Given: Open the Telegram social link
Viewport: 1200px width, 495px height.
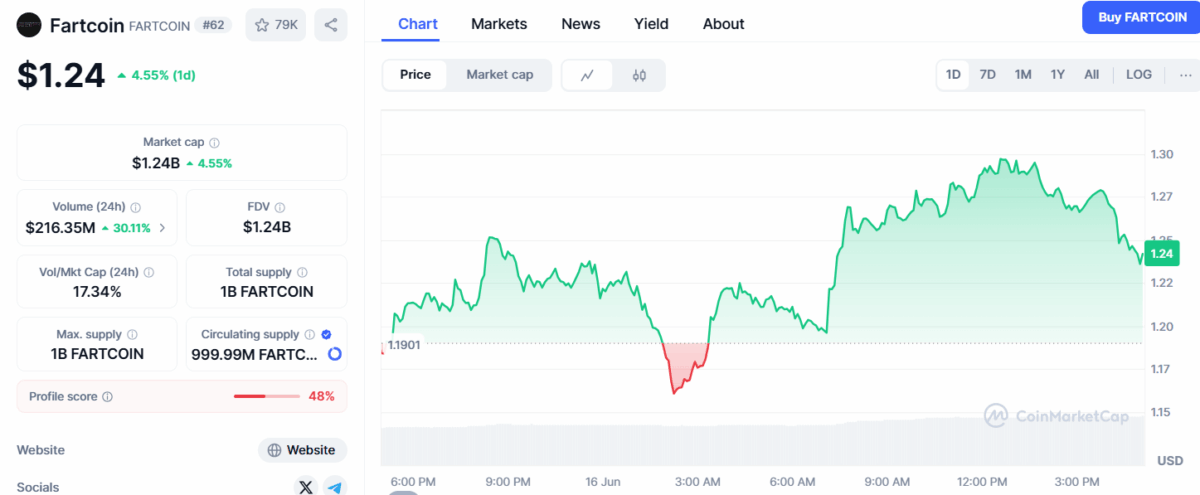Looking at the screenshot, I should [335, 487].
